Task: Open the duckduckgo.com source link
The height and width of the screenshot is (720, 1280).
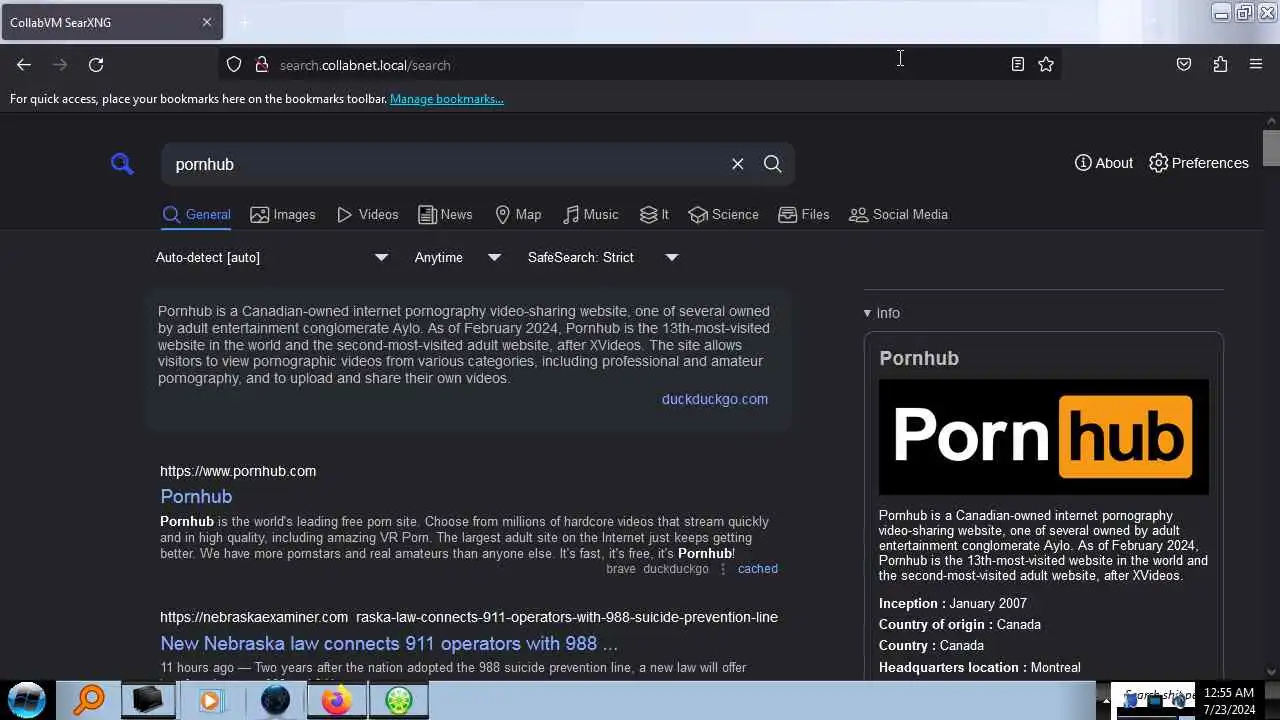Action: 715,399
